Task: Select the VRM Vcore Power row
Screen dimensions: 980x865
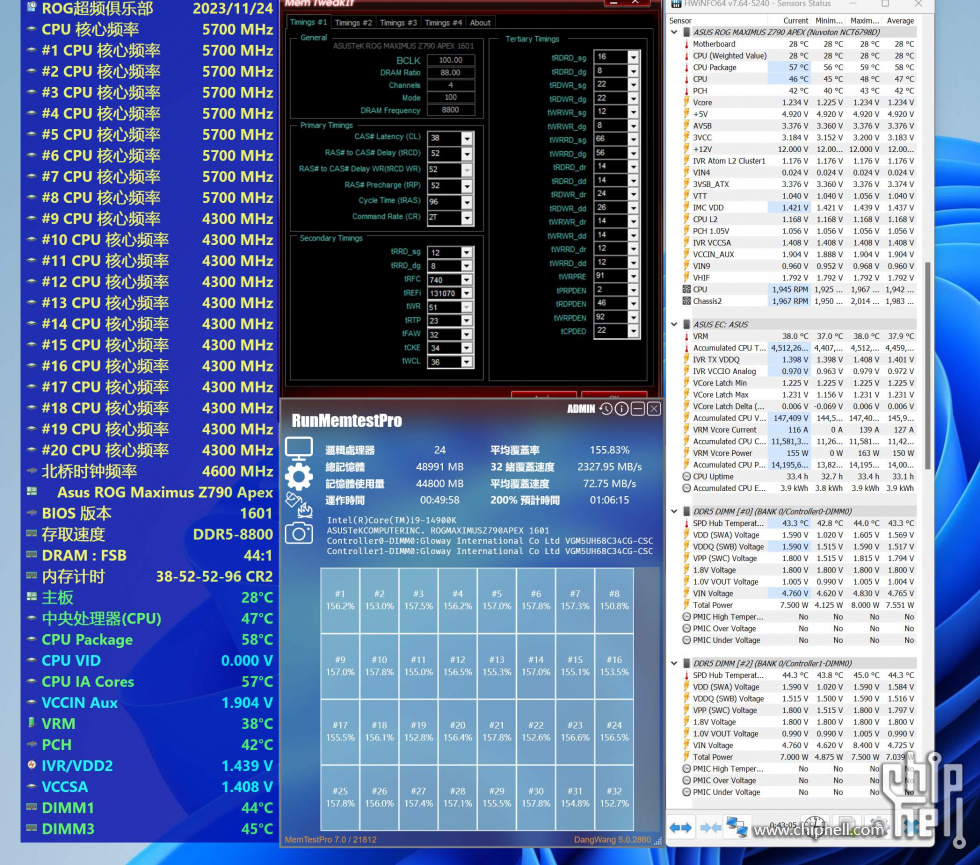Action: pyautogui.click(x=799, y=452)
